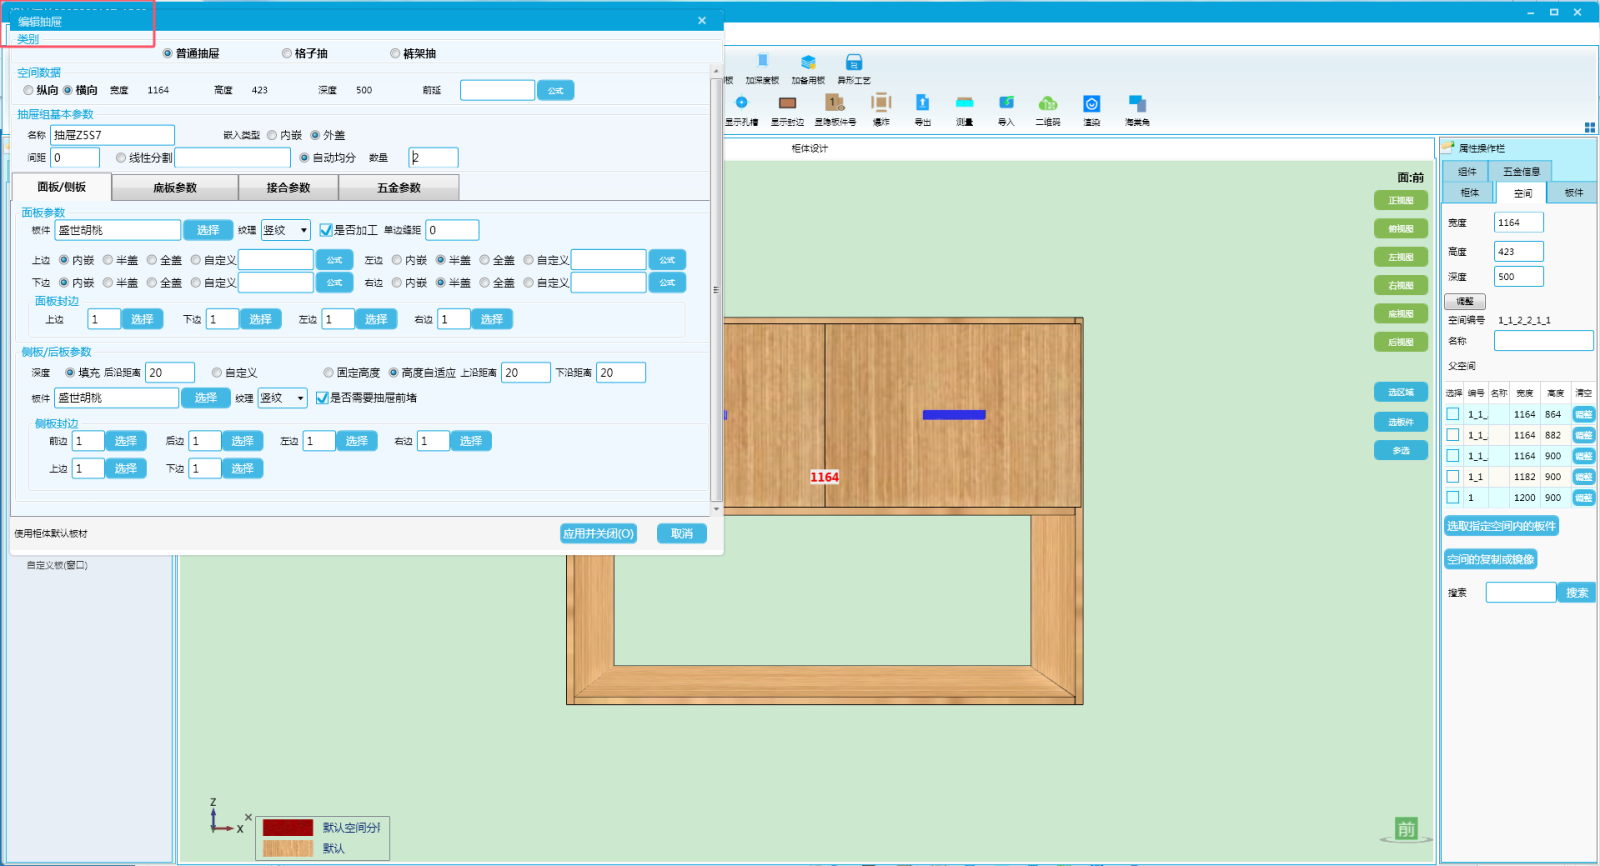Click the wood 默认 color swatch
Image resolution: width=1600 pixels, height=866 pixels.
pos(288,849)
